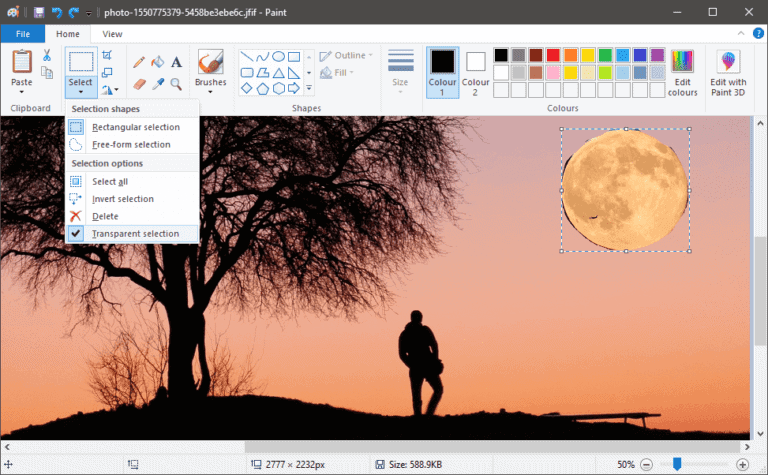Select the Eraser tool
768x475 pixels.
[139, 83]
